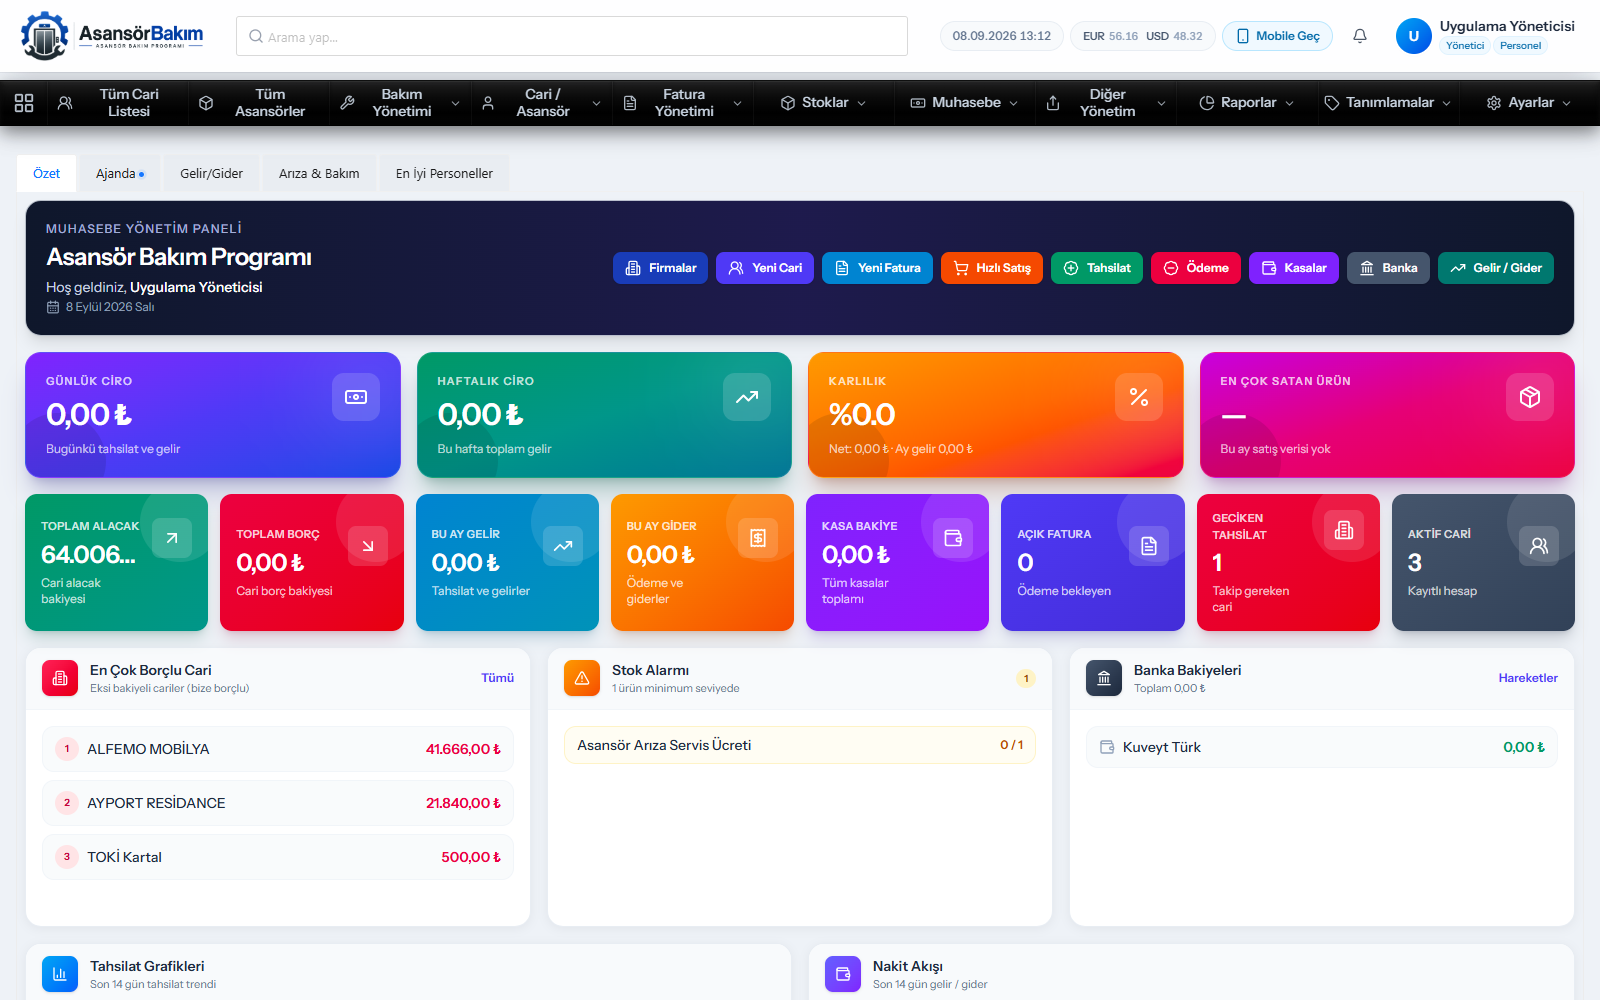Click the wallet icon on Kasa Bakiye card
The width and height of the screenshot is (1600, 1000).
[x=953, y=538]
